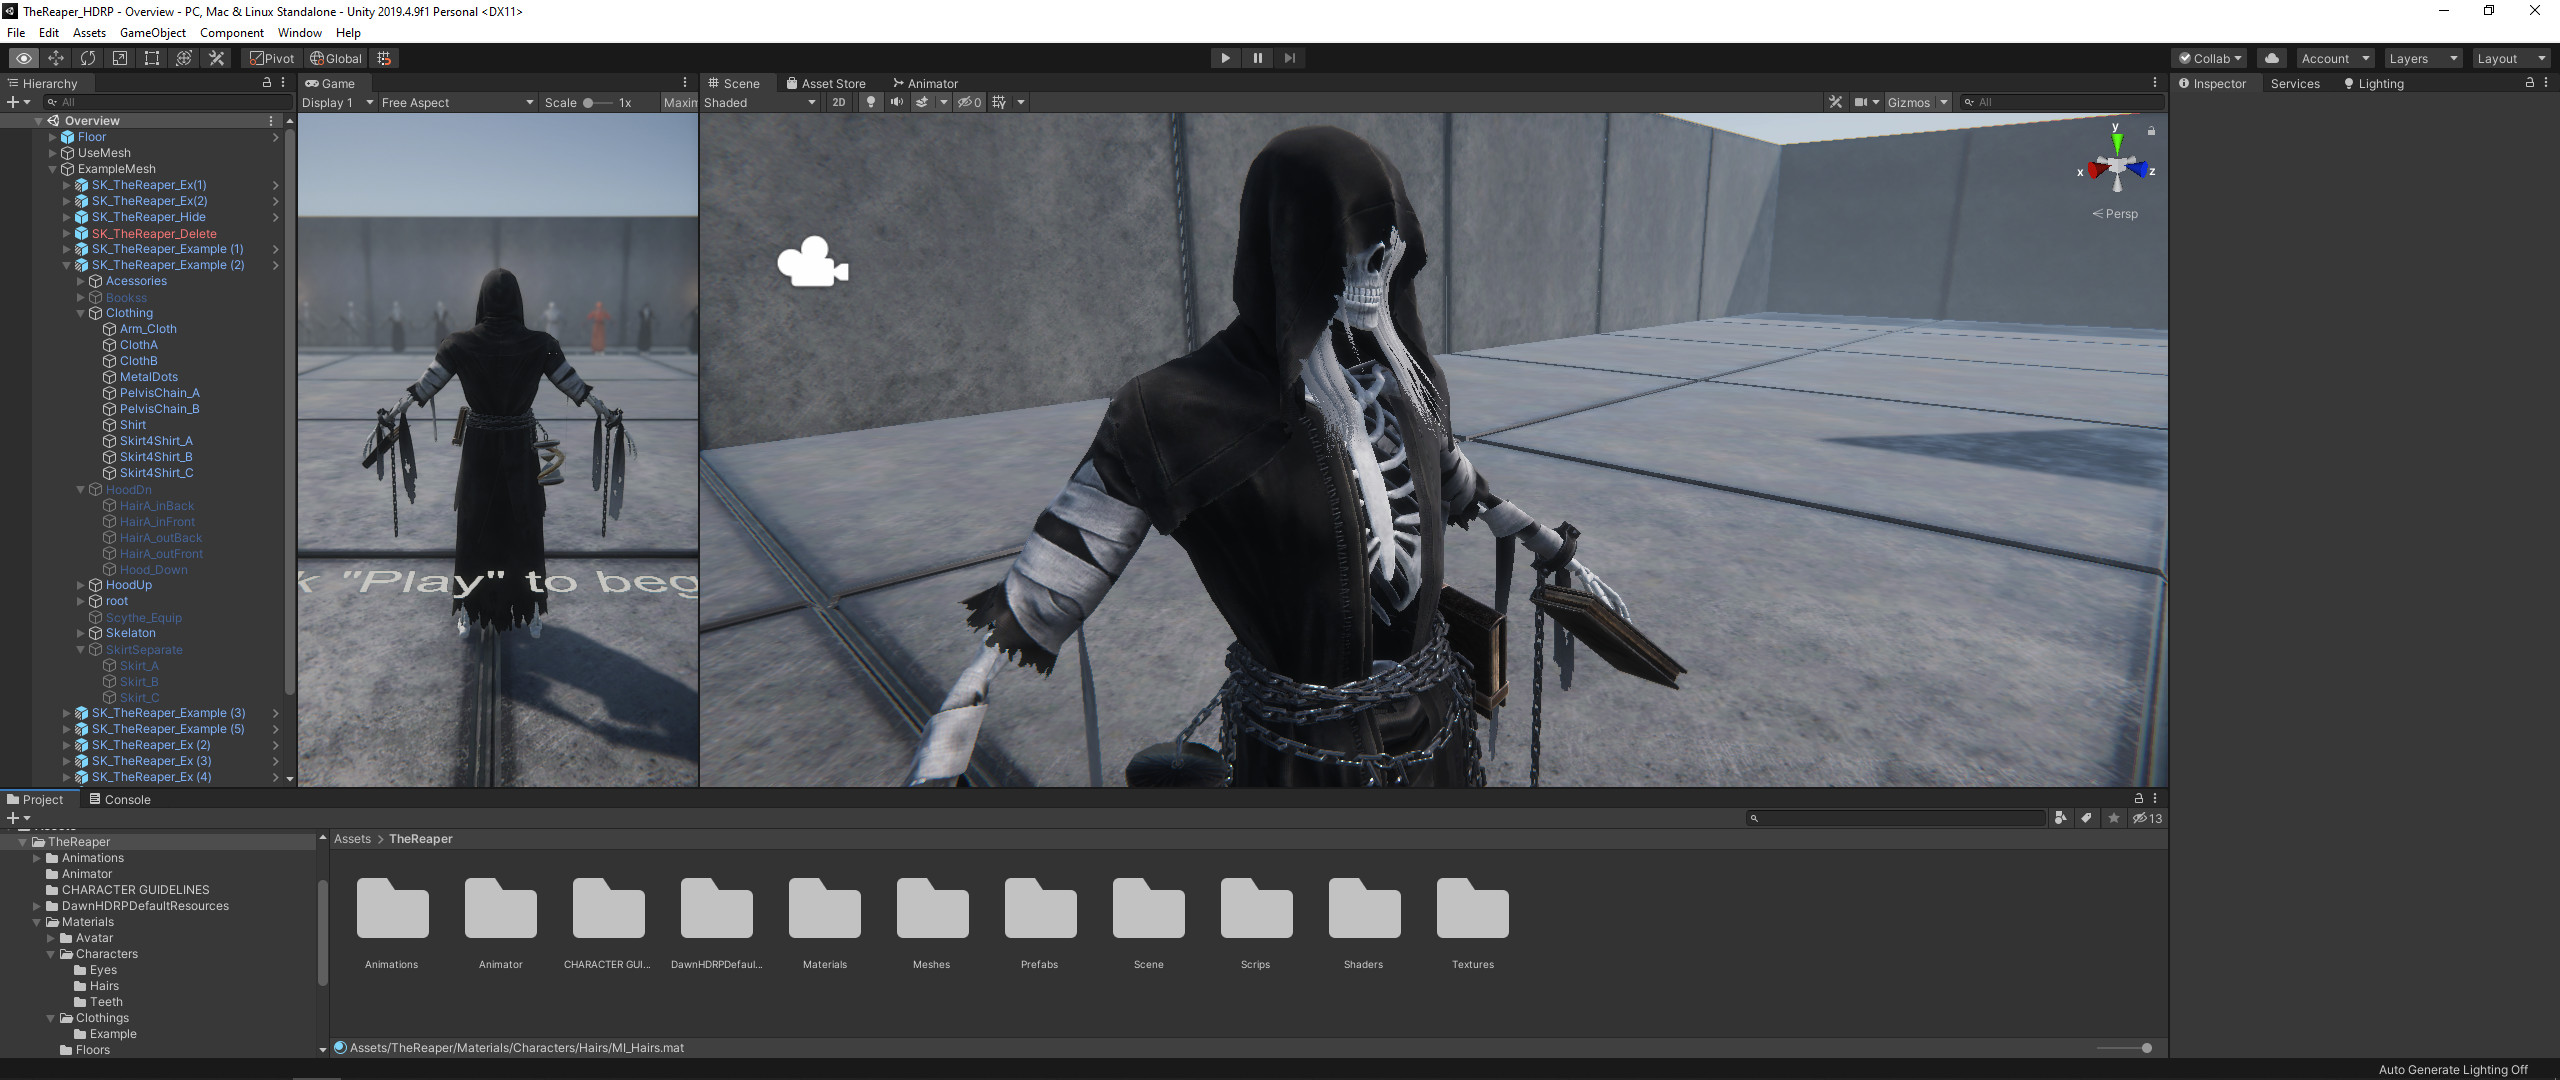Open the cloud services icon
Viewport: 2560px width, 1080px height.
point(2272,58)
